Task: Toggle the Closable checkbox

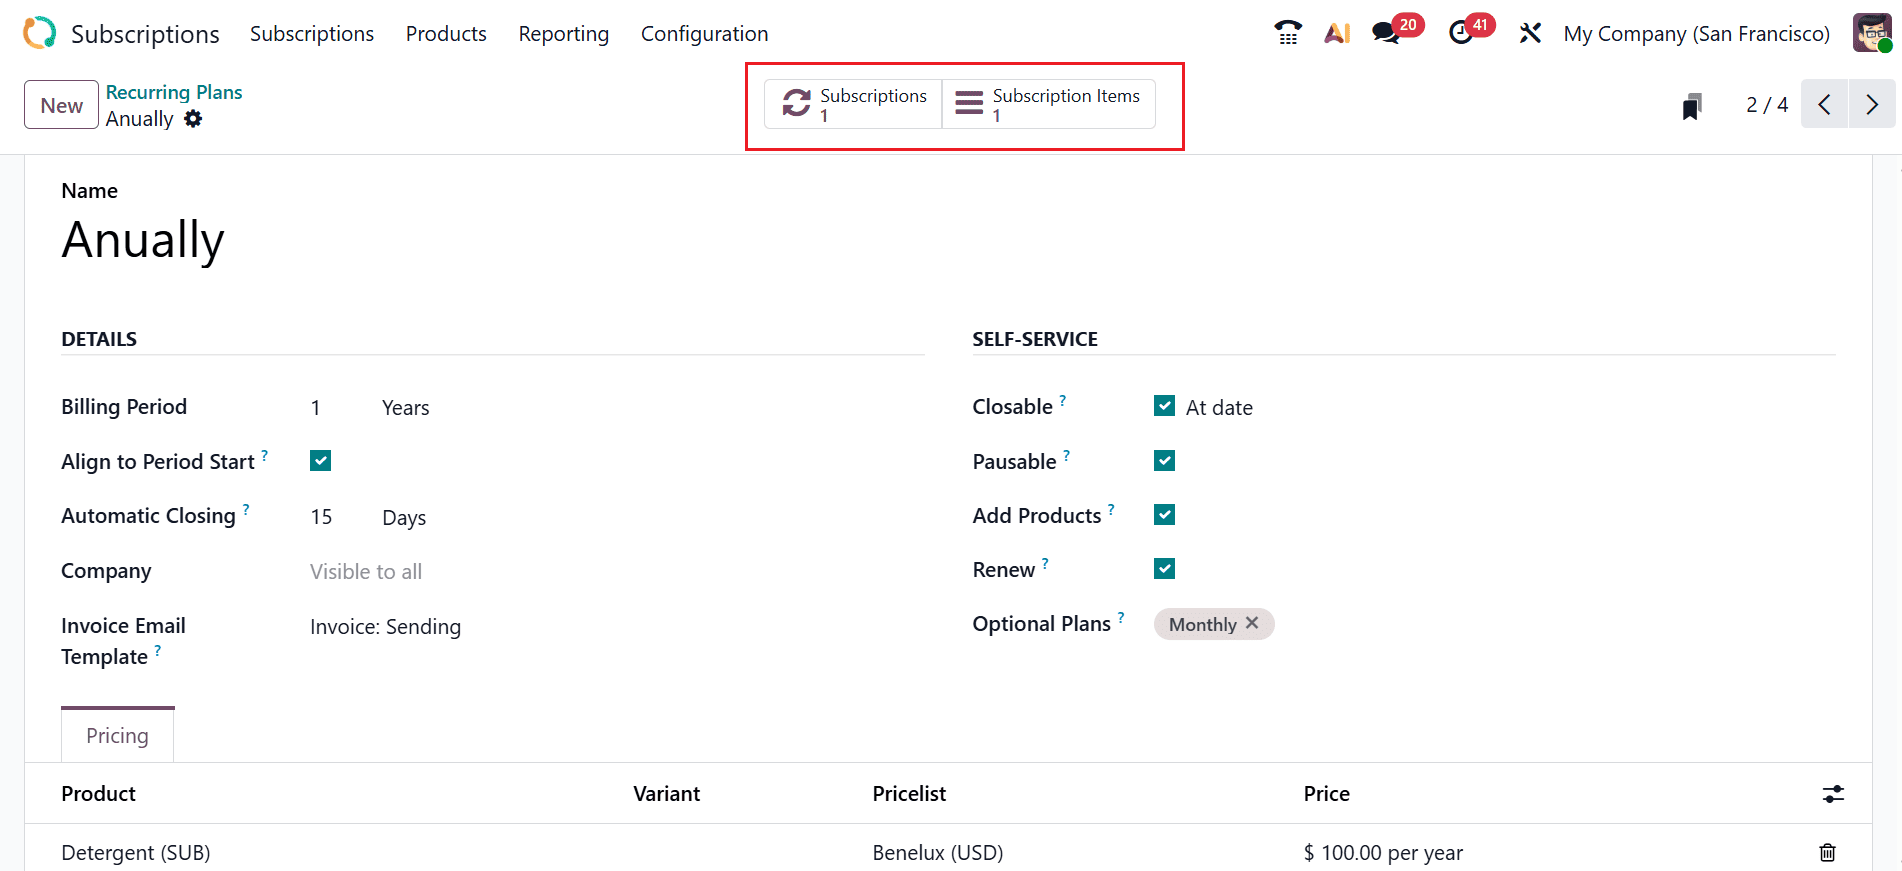Action: pyautogui.click(x=1164, y=406)
